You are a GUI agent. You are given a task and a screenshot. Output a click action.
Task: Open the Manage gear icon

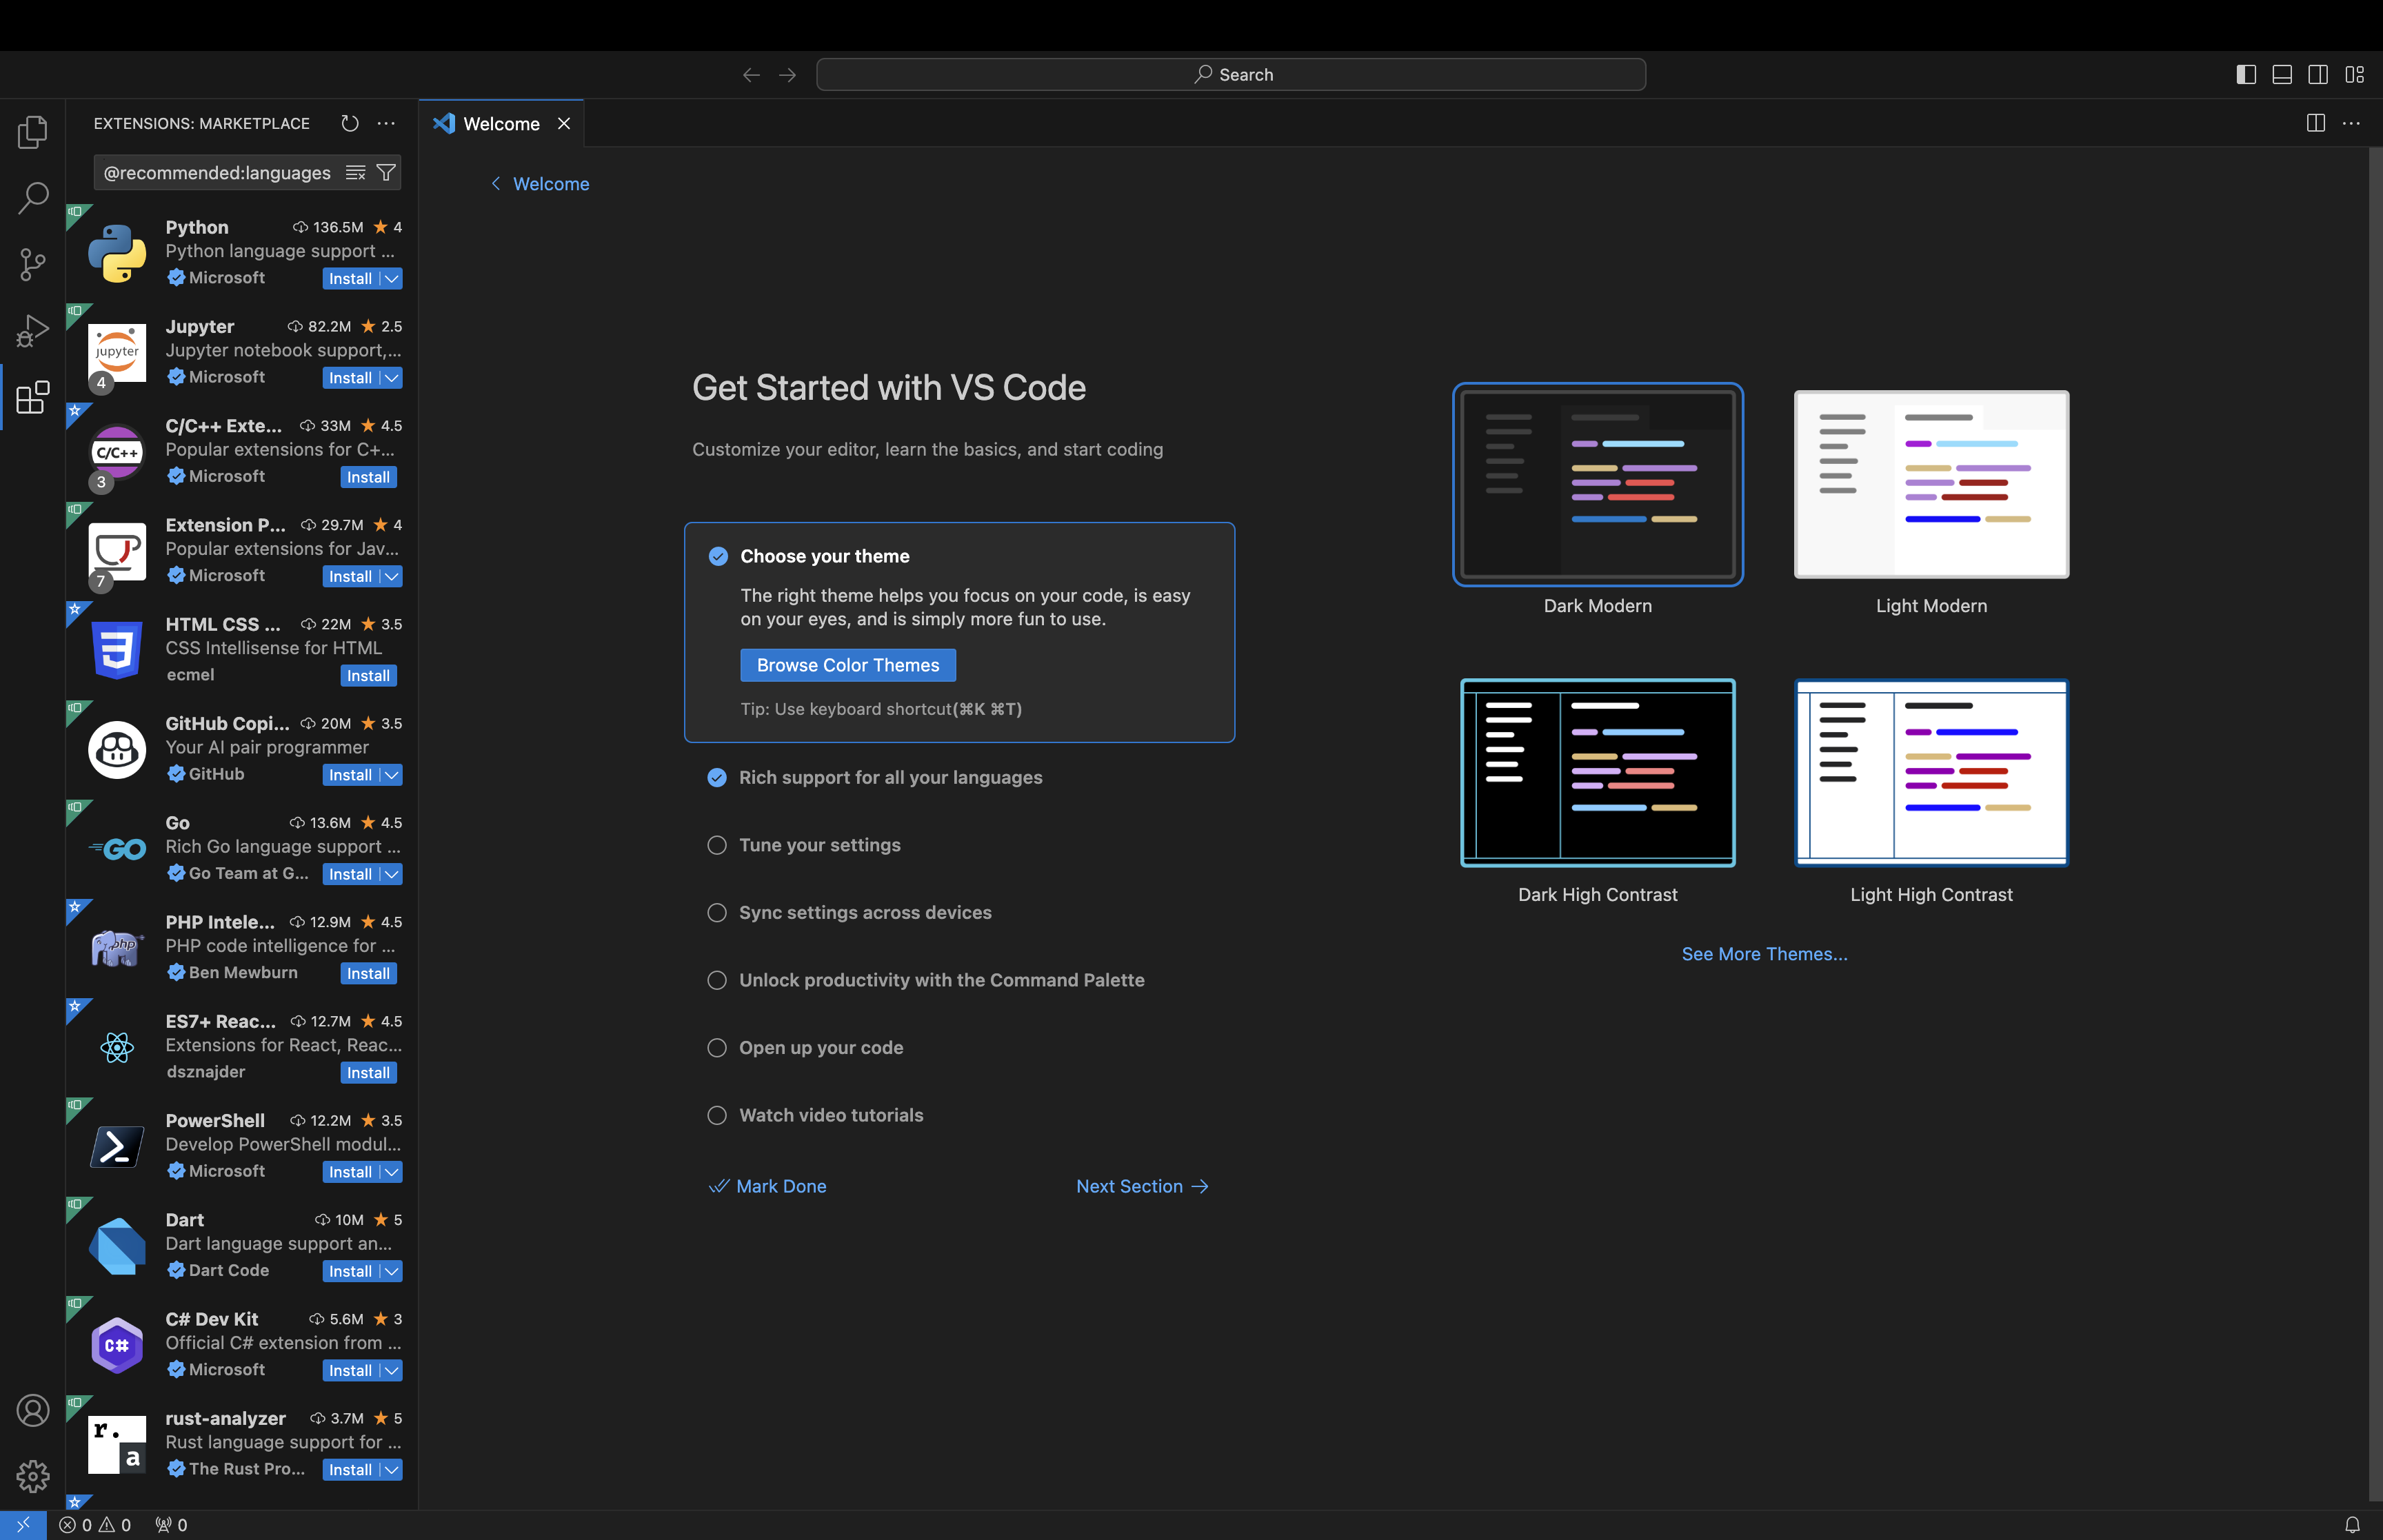click(x=32, y=1476)
